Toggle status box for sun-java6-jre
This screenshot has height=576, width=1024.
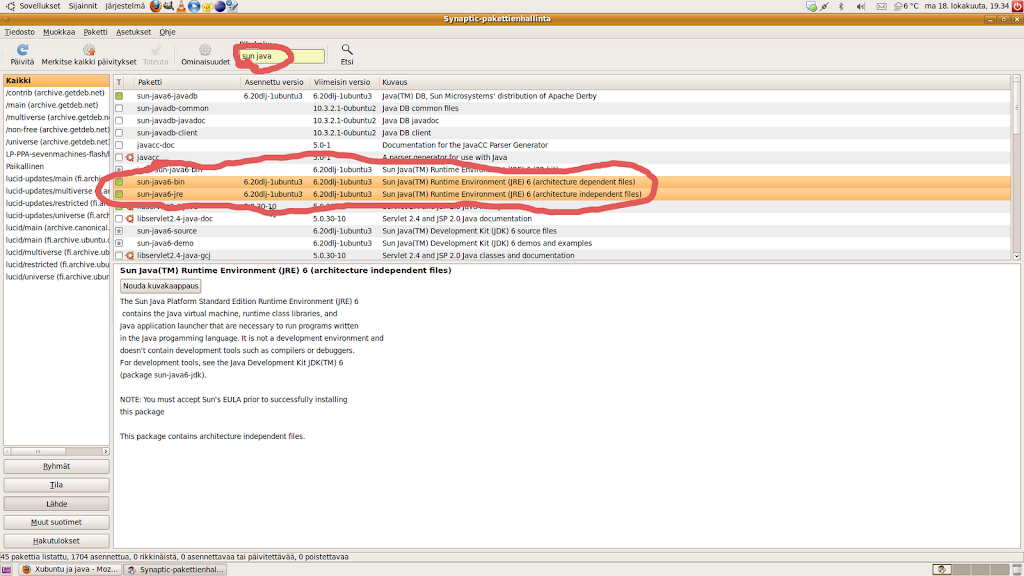119,194
